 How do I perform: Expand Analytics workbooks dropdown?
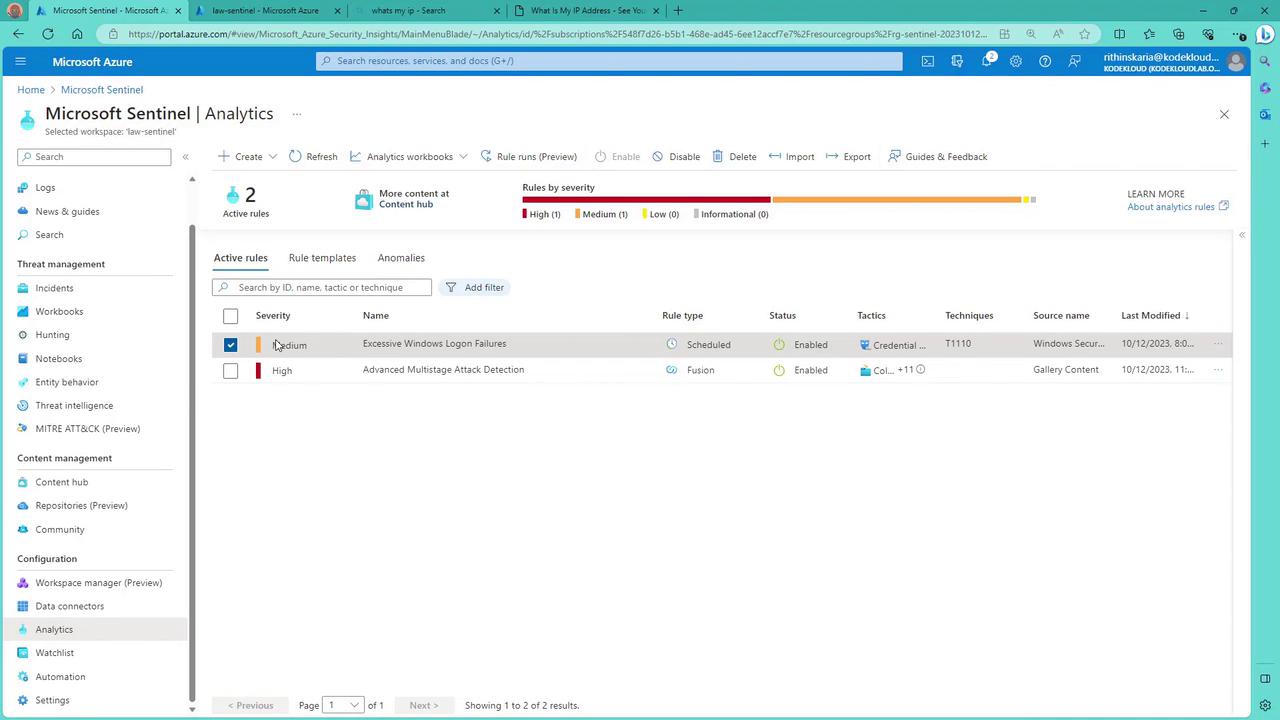409,156
